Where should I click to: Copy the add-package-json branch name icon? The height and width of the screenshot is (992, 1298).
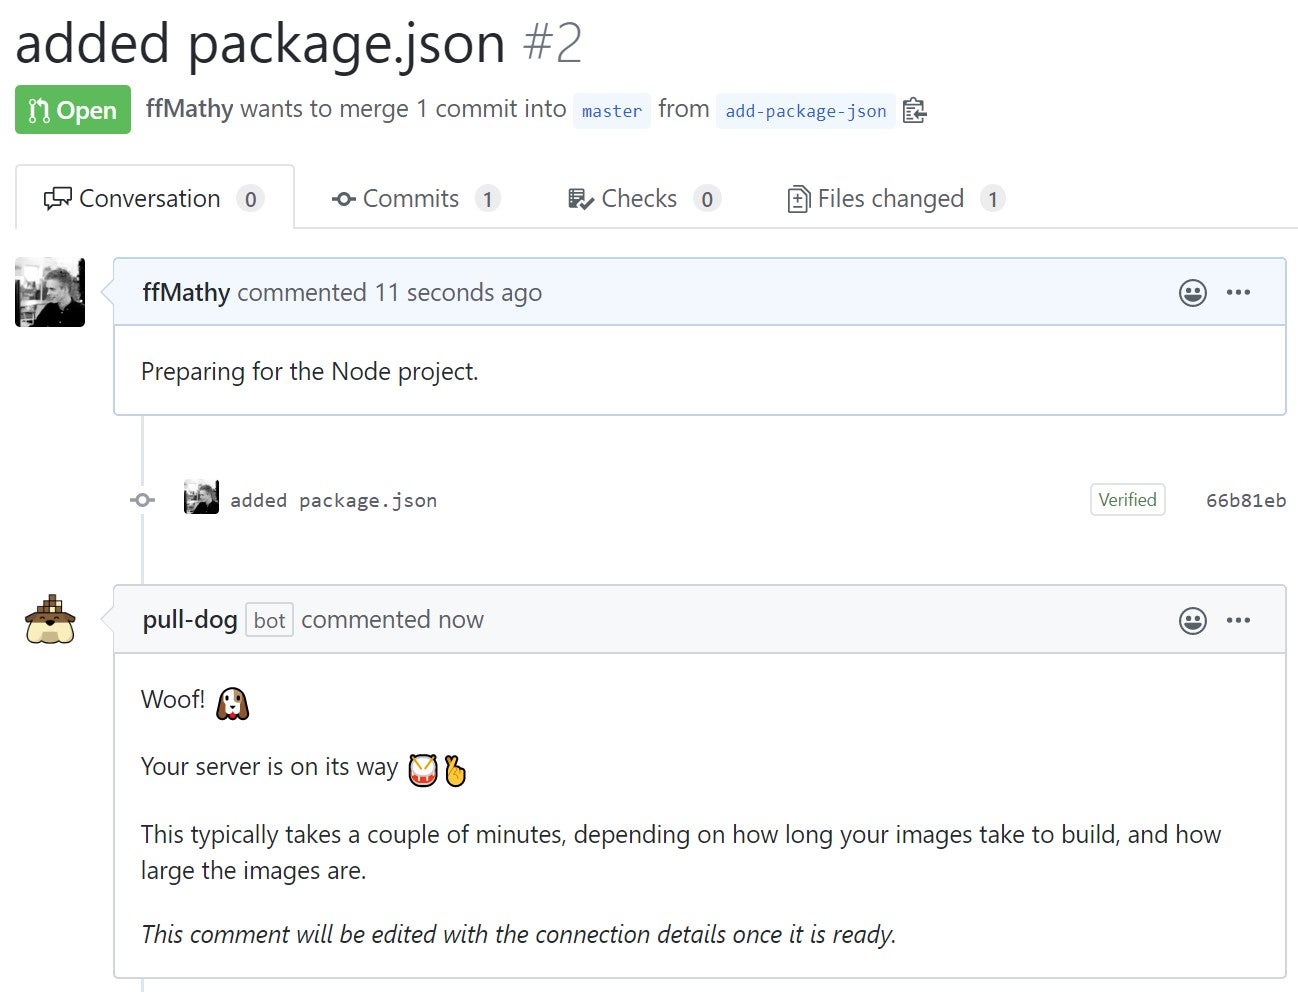(914, 111)
